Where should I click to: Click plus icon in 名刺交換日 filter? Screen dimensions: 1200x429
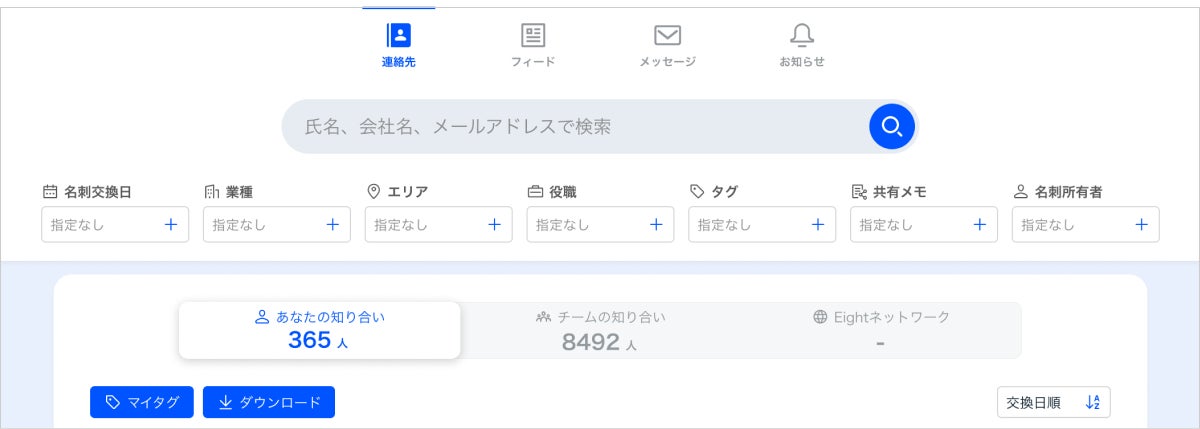coord(171,225)
